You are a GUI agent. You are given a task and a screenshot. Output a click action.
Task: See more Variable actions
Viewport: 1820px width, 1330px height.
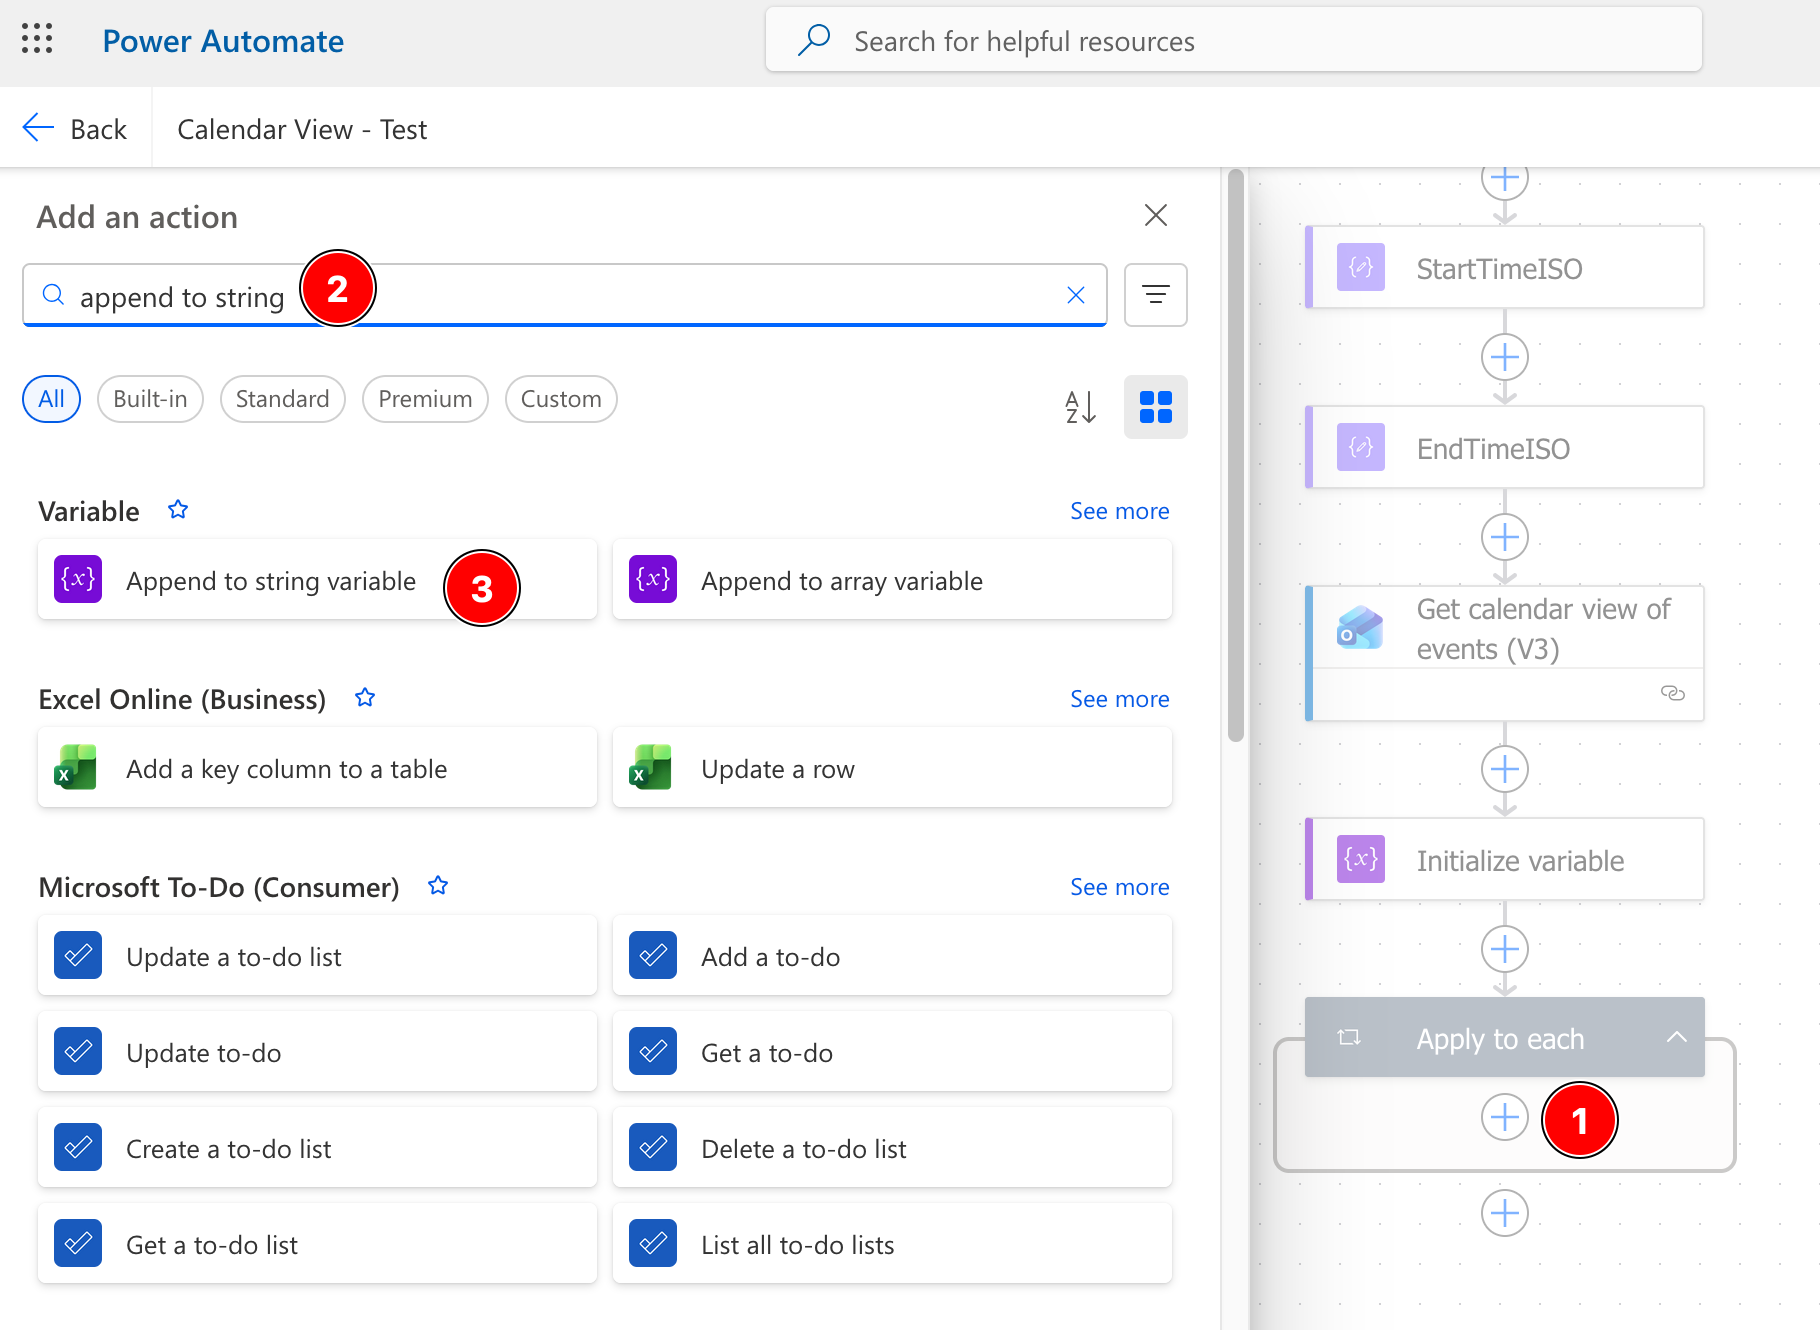[1119, 511]
